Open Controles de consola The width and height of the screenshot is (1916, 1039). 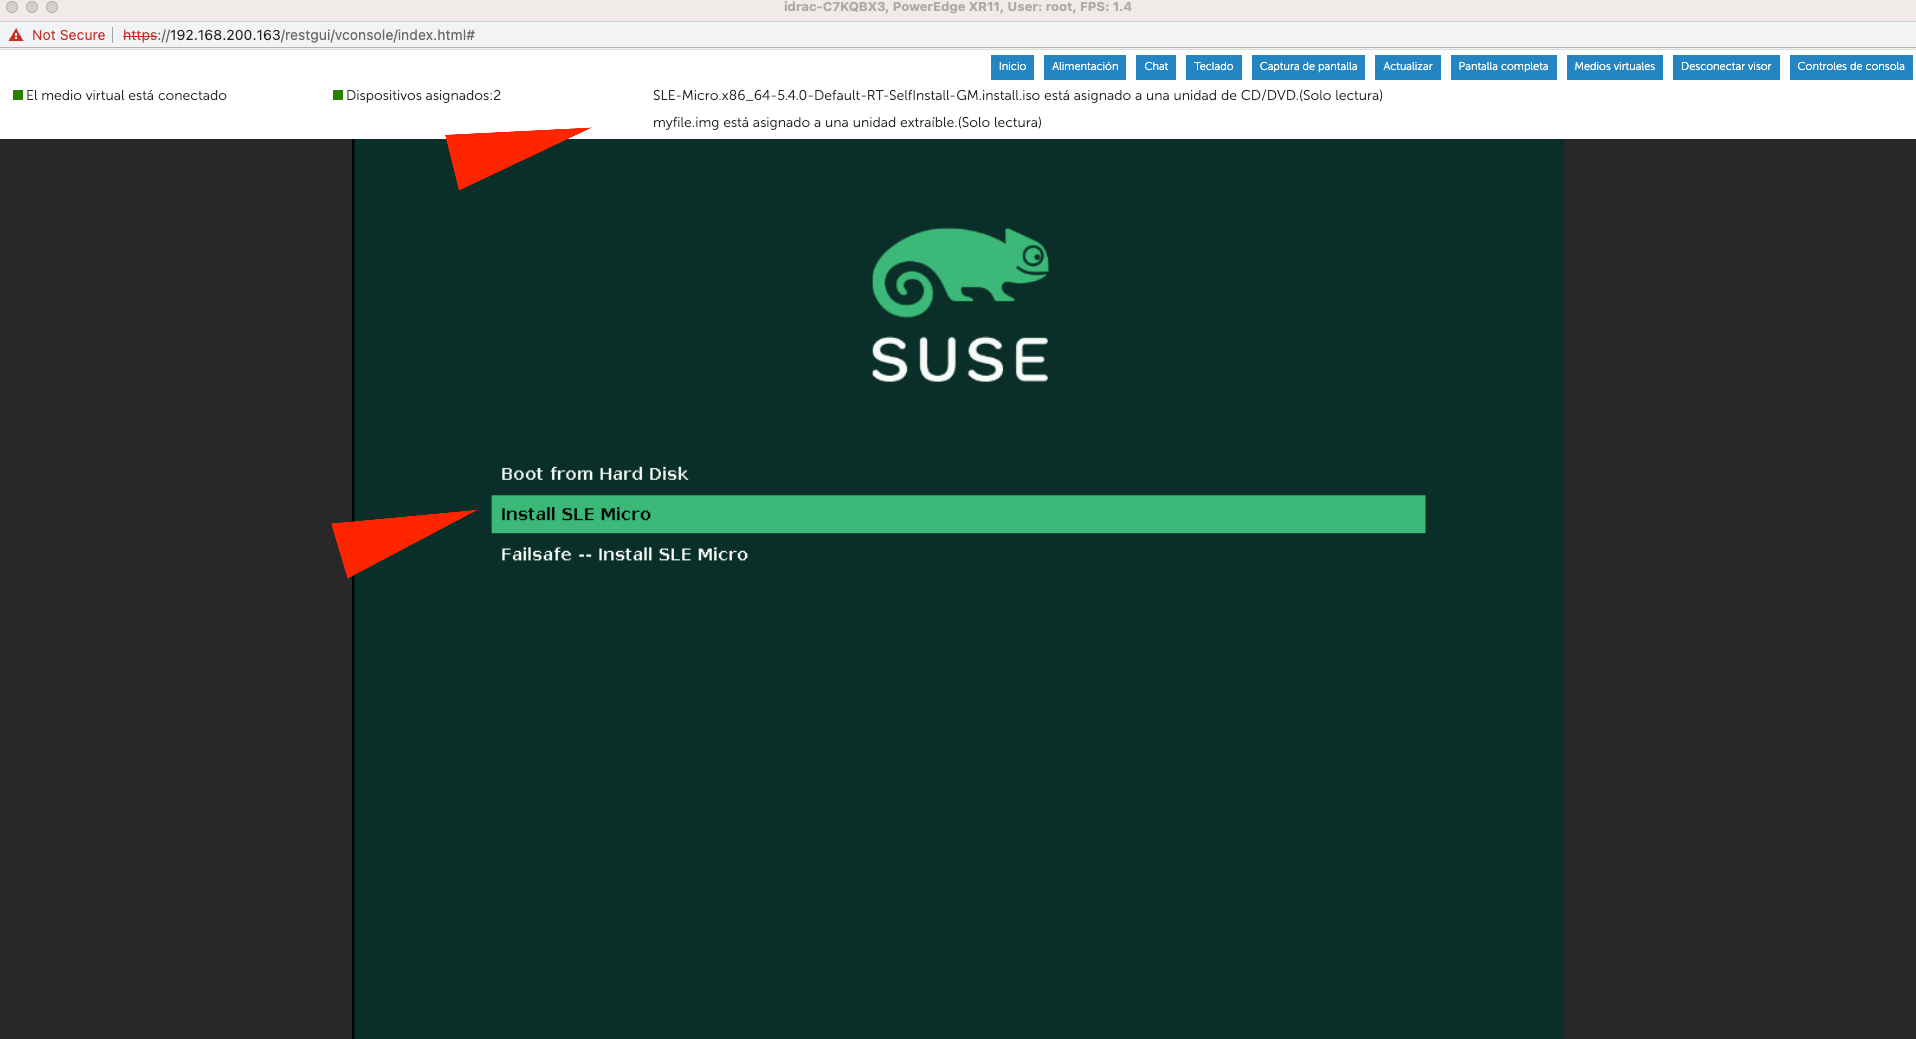point(1850,67)
